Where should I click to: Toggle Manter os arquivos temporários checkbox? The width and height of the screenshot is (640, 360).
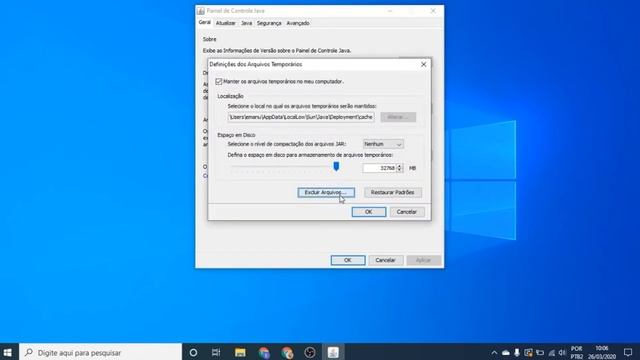pyautogui.click(x=219, y=82)
